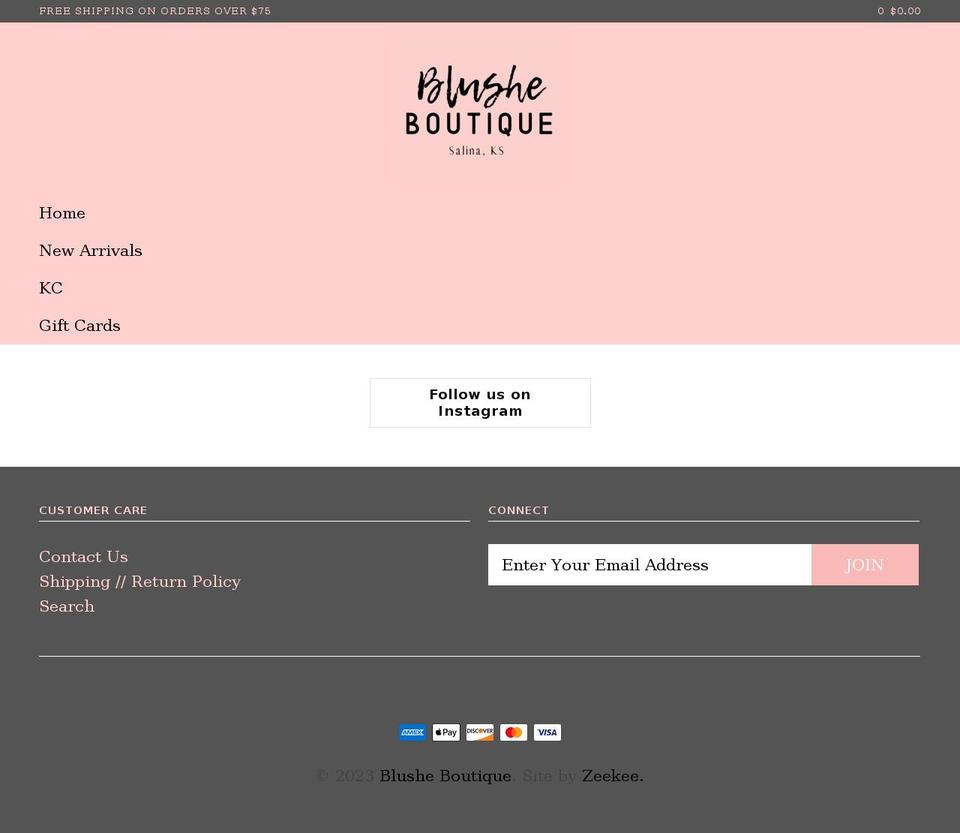The height and width of the screenshot is (833, 960).
Task: Click the Visa payment icon
Action: (547, 732)
